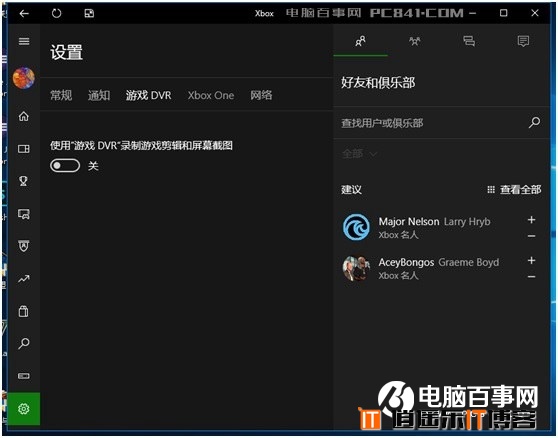
Task: Select the 网络 settings tab
Action: point(261,95)
